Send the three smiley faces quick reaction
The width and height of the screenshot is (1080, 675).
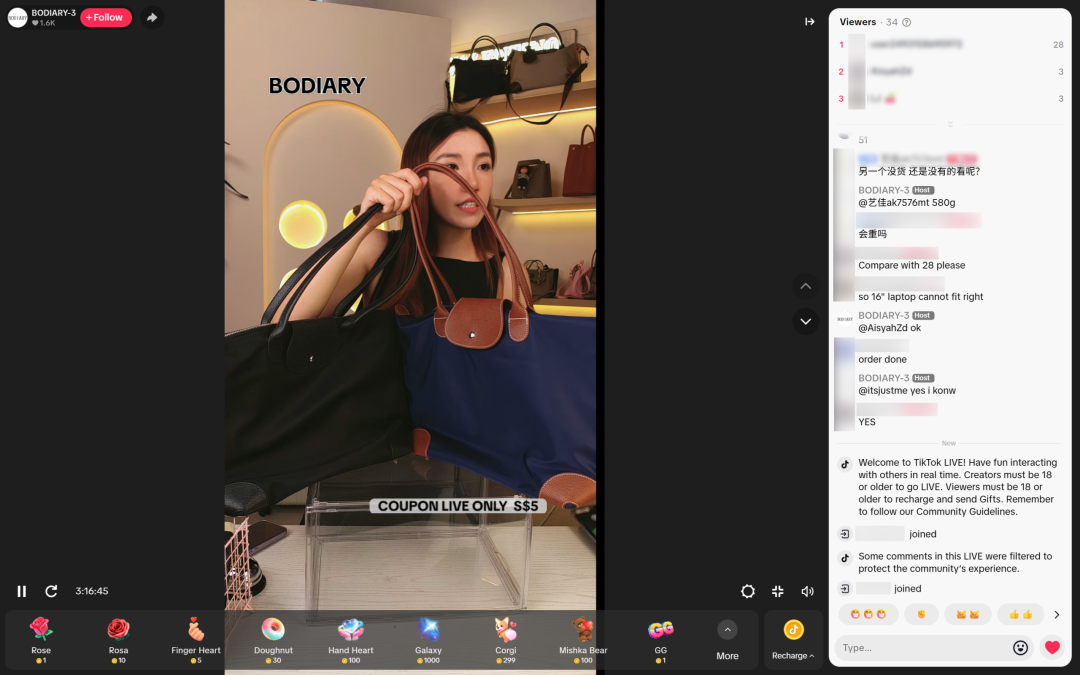(868, 614)
